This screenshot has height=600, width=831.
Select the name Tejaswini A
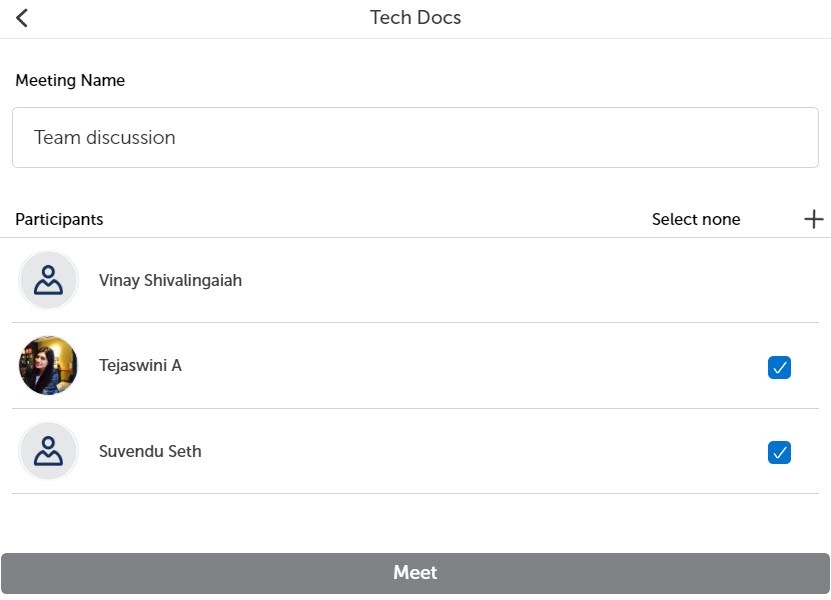tap(140, 365)
